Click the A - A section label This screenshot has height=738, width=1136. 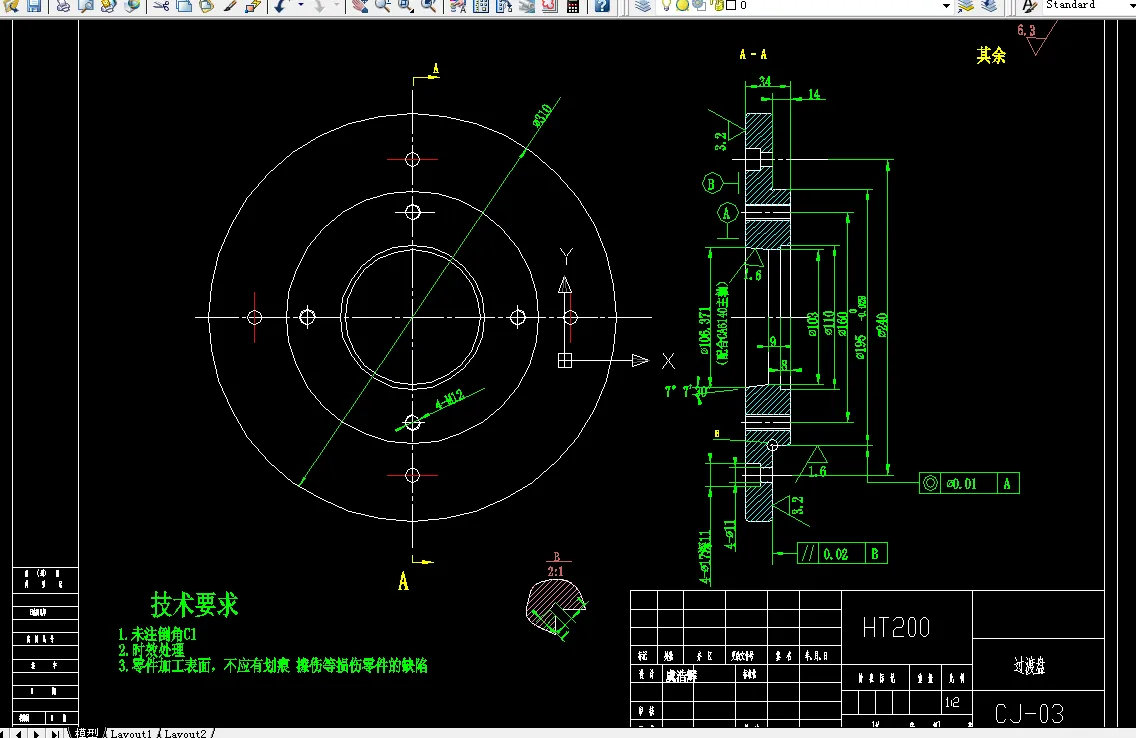click(753, 54)
